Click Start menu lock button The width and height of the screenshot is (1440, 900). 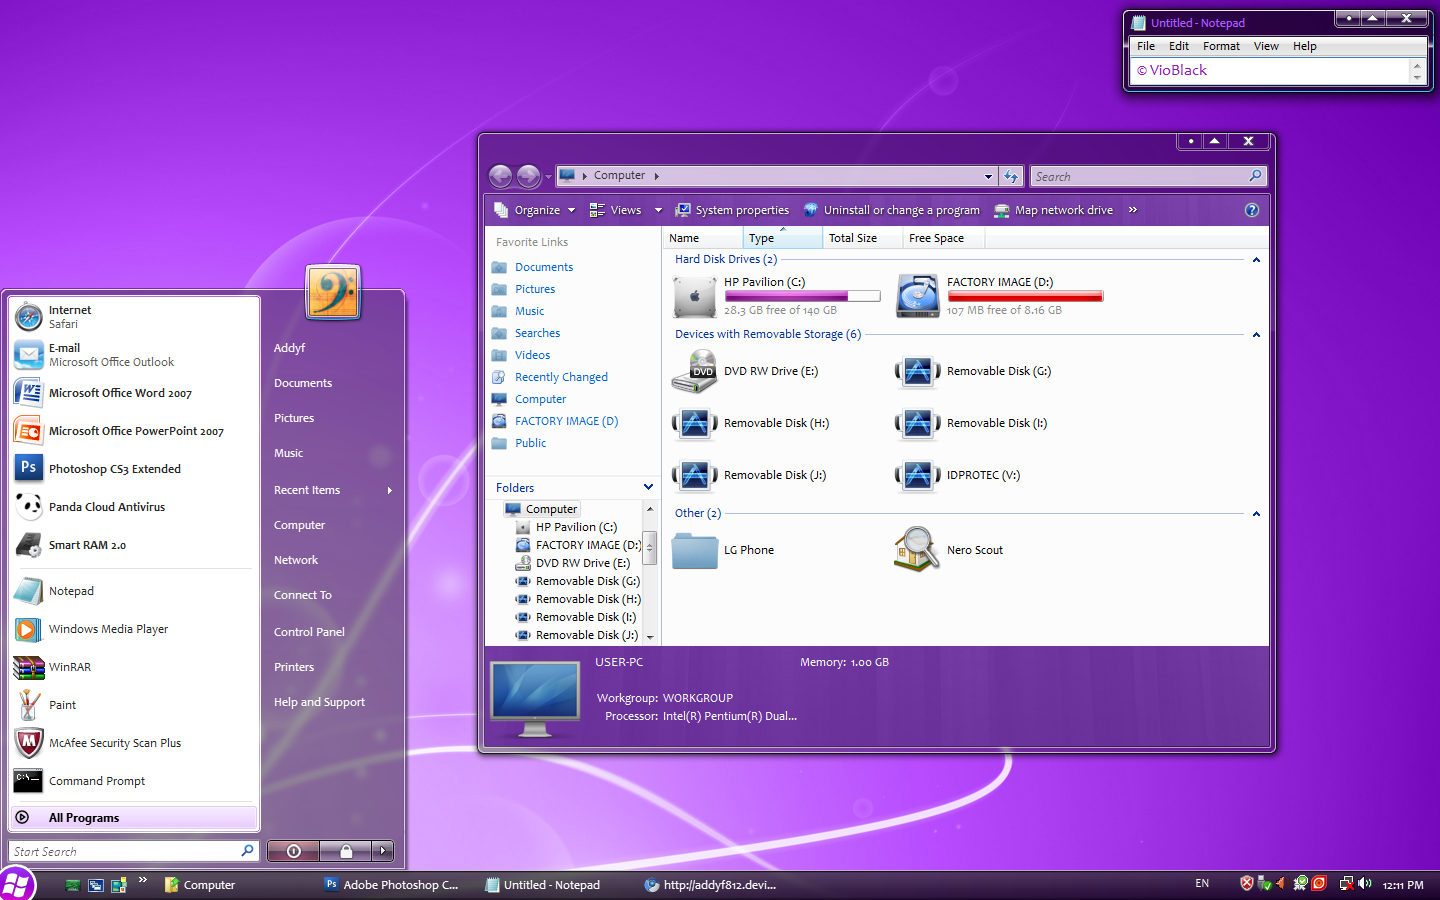point(346,851)
